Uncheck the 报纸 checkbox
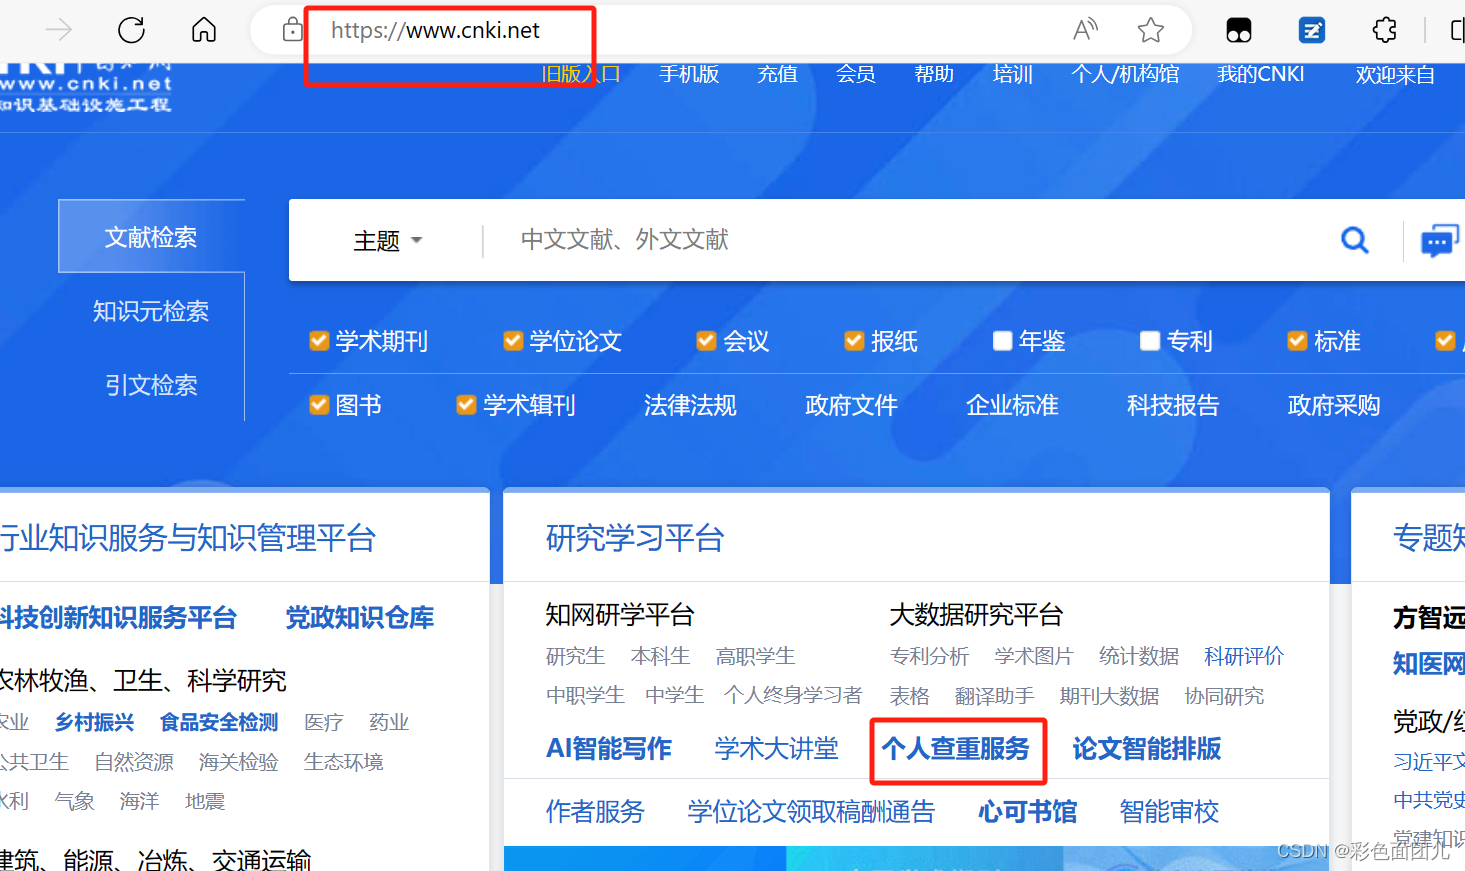Image resolution: width=1465 pixels, height=871 pixels. (x=854, y=341)
